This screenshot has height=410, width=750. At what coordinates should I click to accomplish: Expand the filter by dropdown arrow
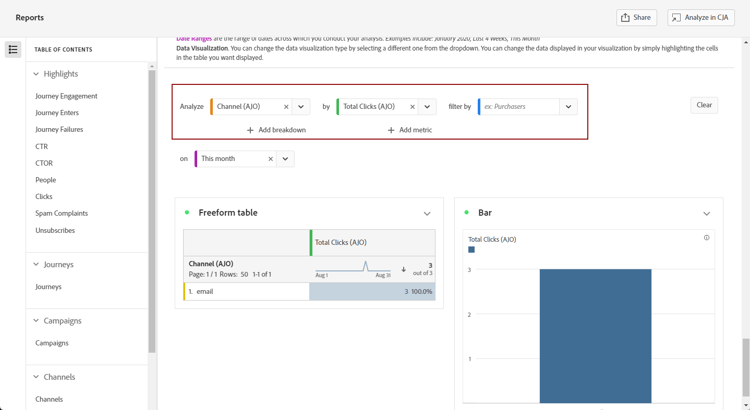[x=568, y=107]
